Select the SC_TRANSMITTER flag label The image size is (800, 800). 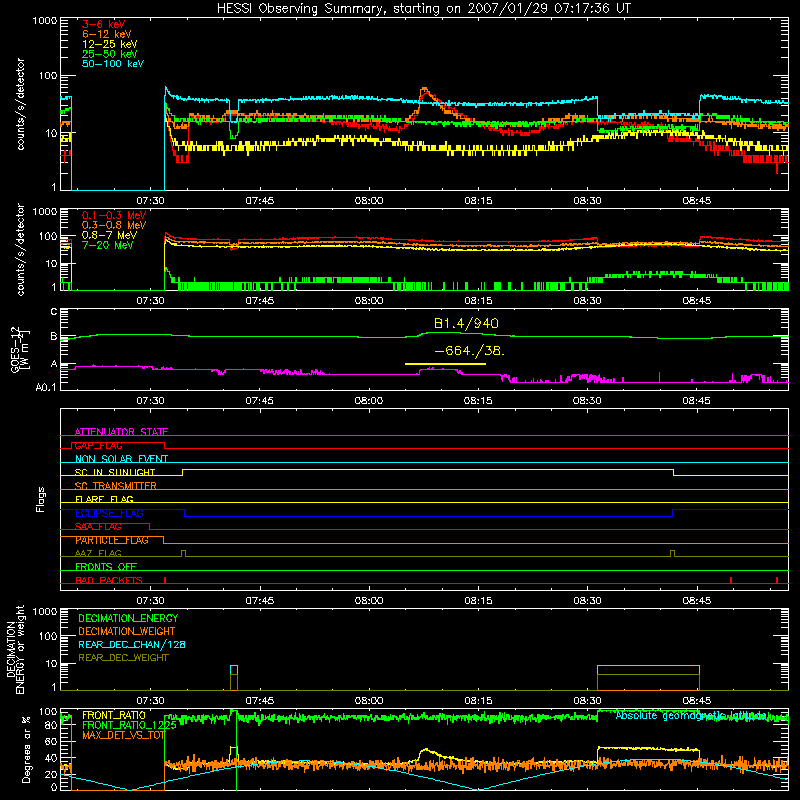pos(116,486)
